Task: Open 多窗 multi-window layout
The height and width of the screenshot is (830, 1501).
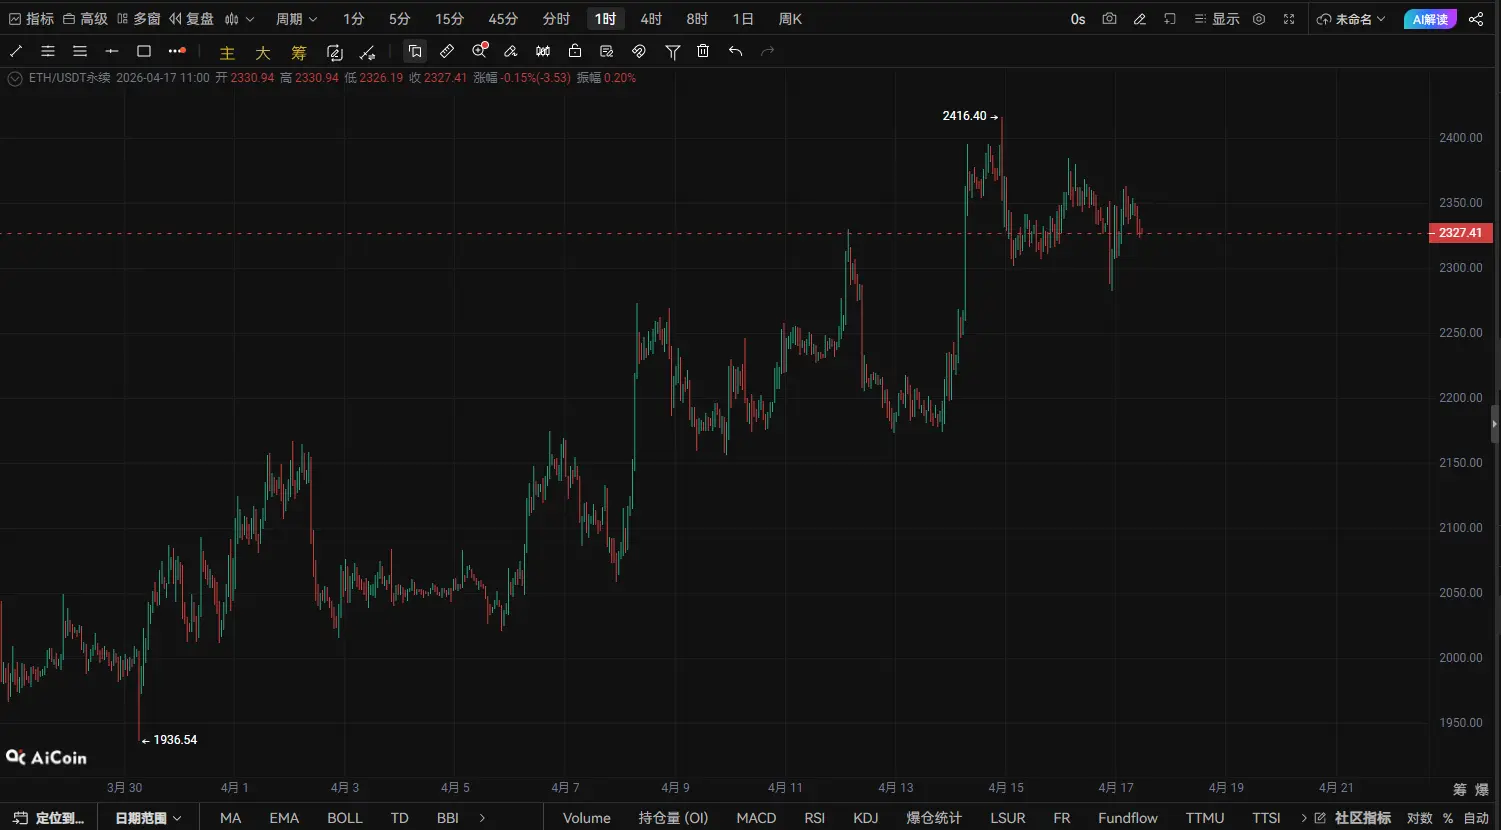Action: [139, 19]
